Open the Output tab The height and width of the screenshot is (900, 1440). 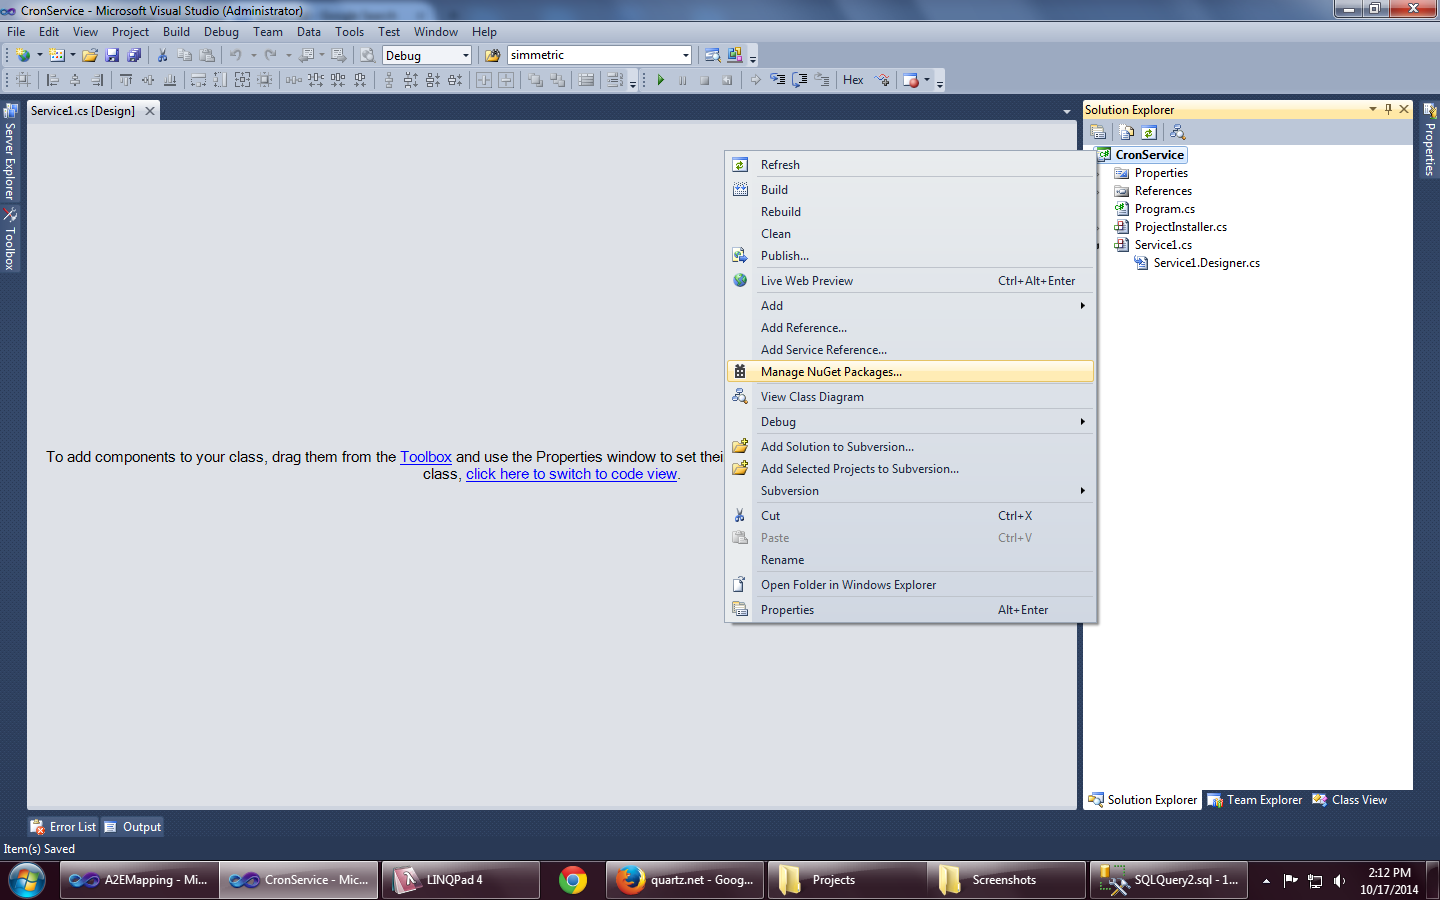click(132, 827)
